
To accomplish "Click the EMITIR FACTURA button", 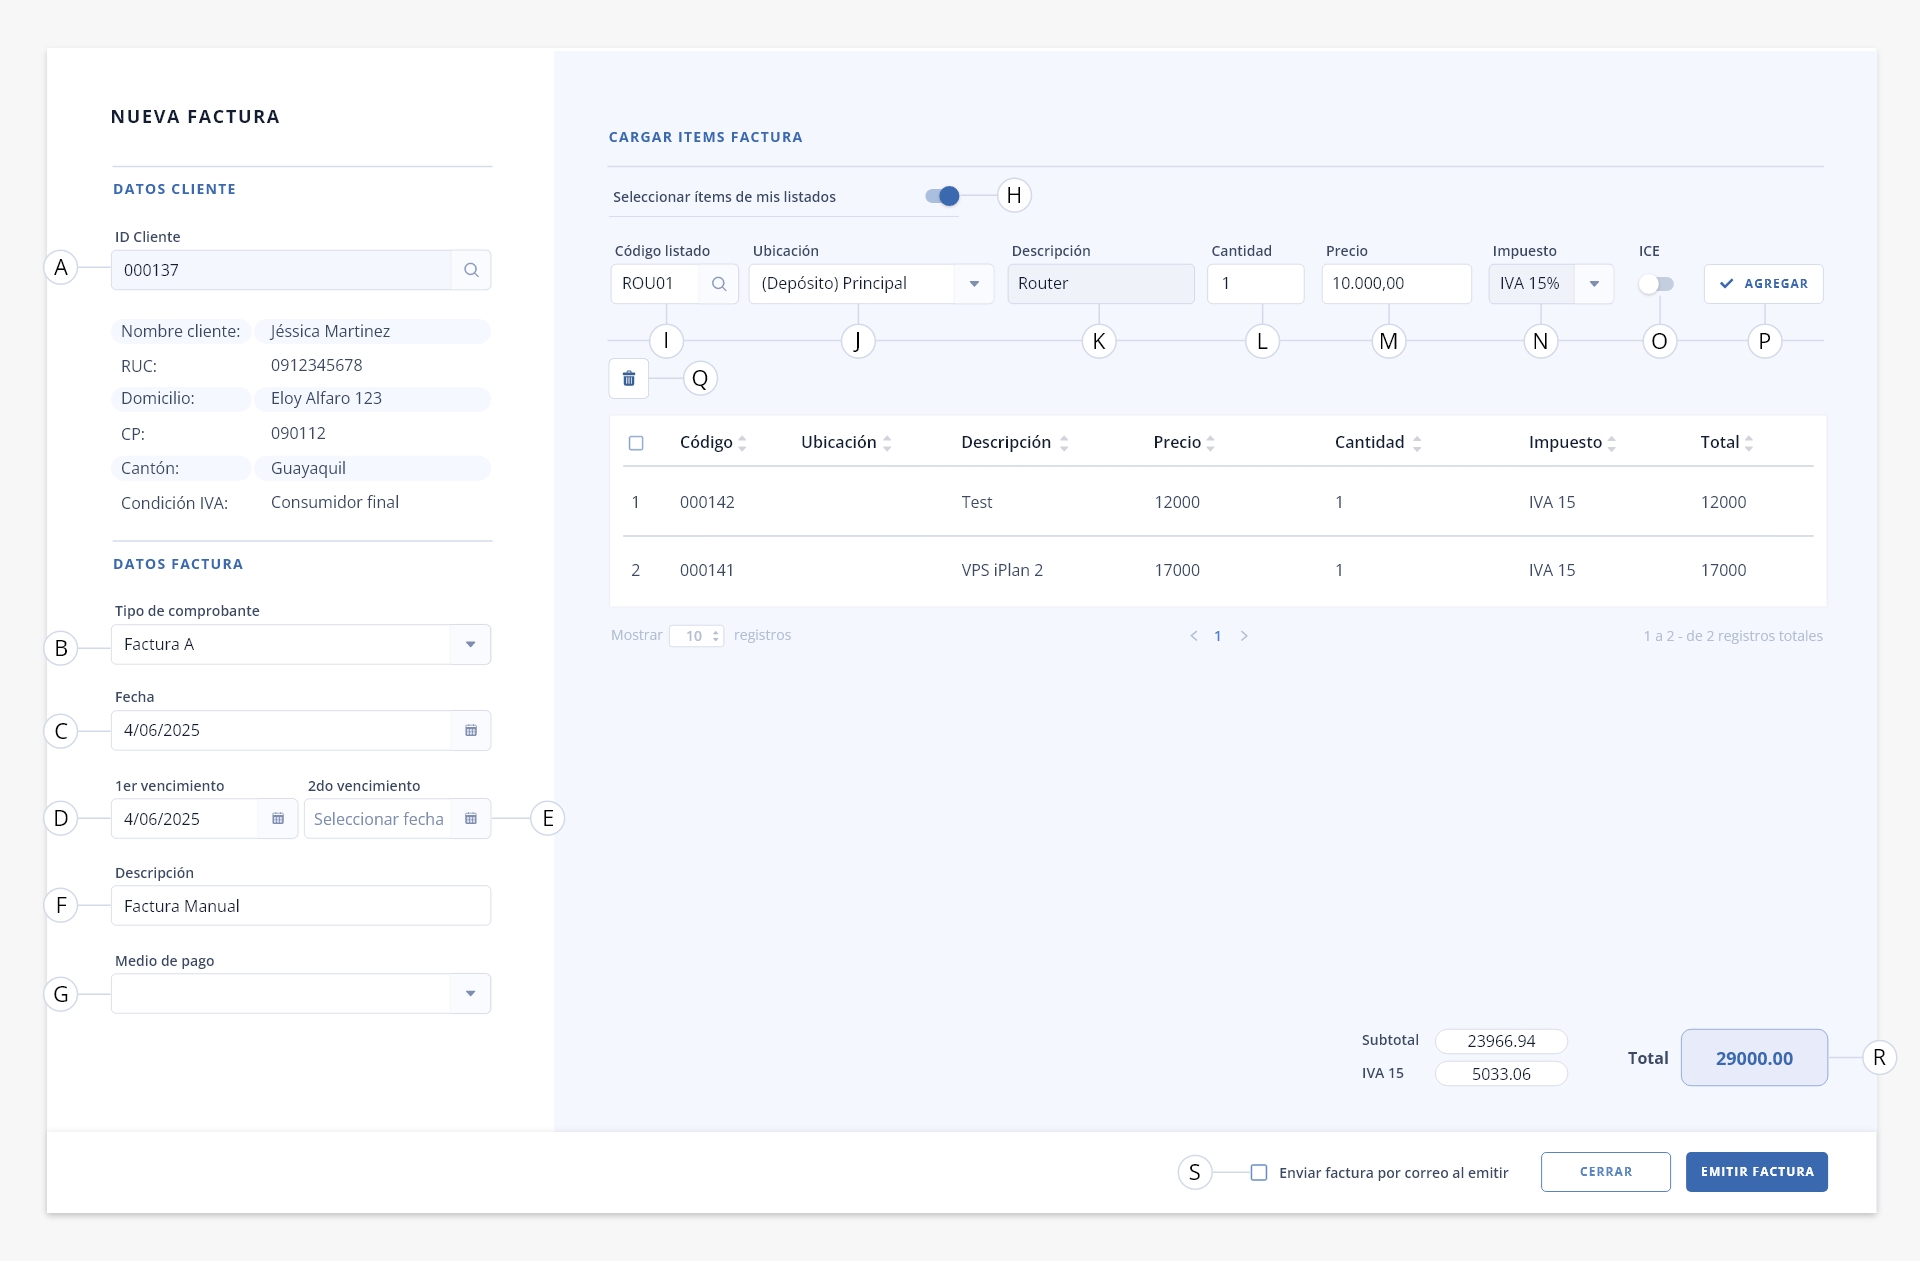I will pos(1757,1172).
